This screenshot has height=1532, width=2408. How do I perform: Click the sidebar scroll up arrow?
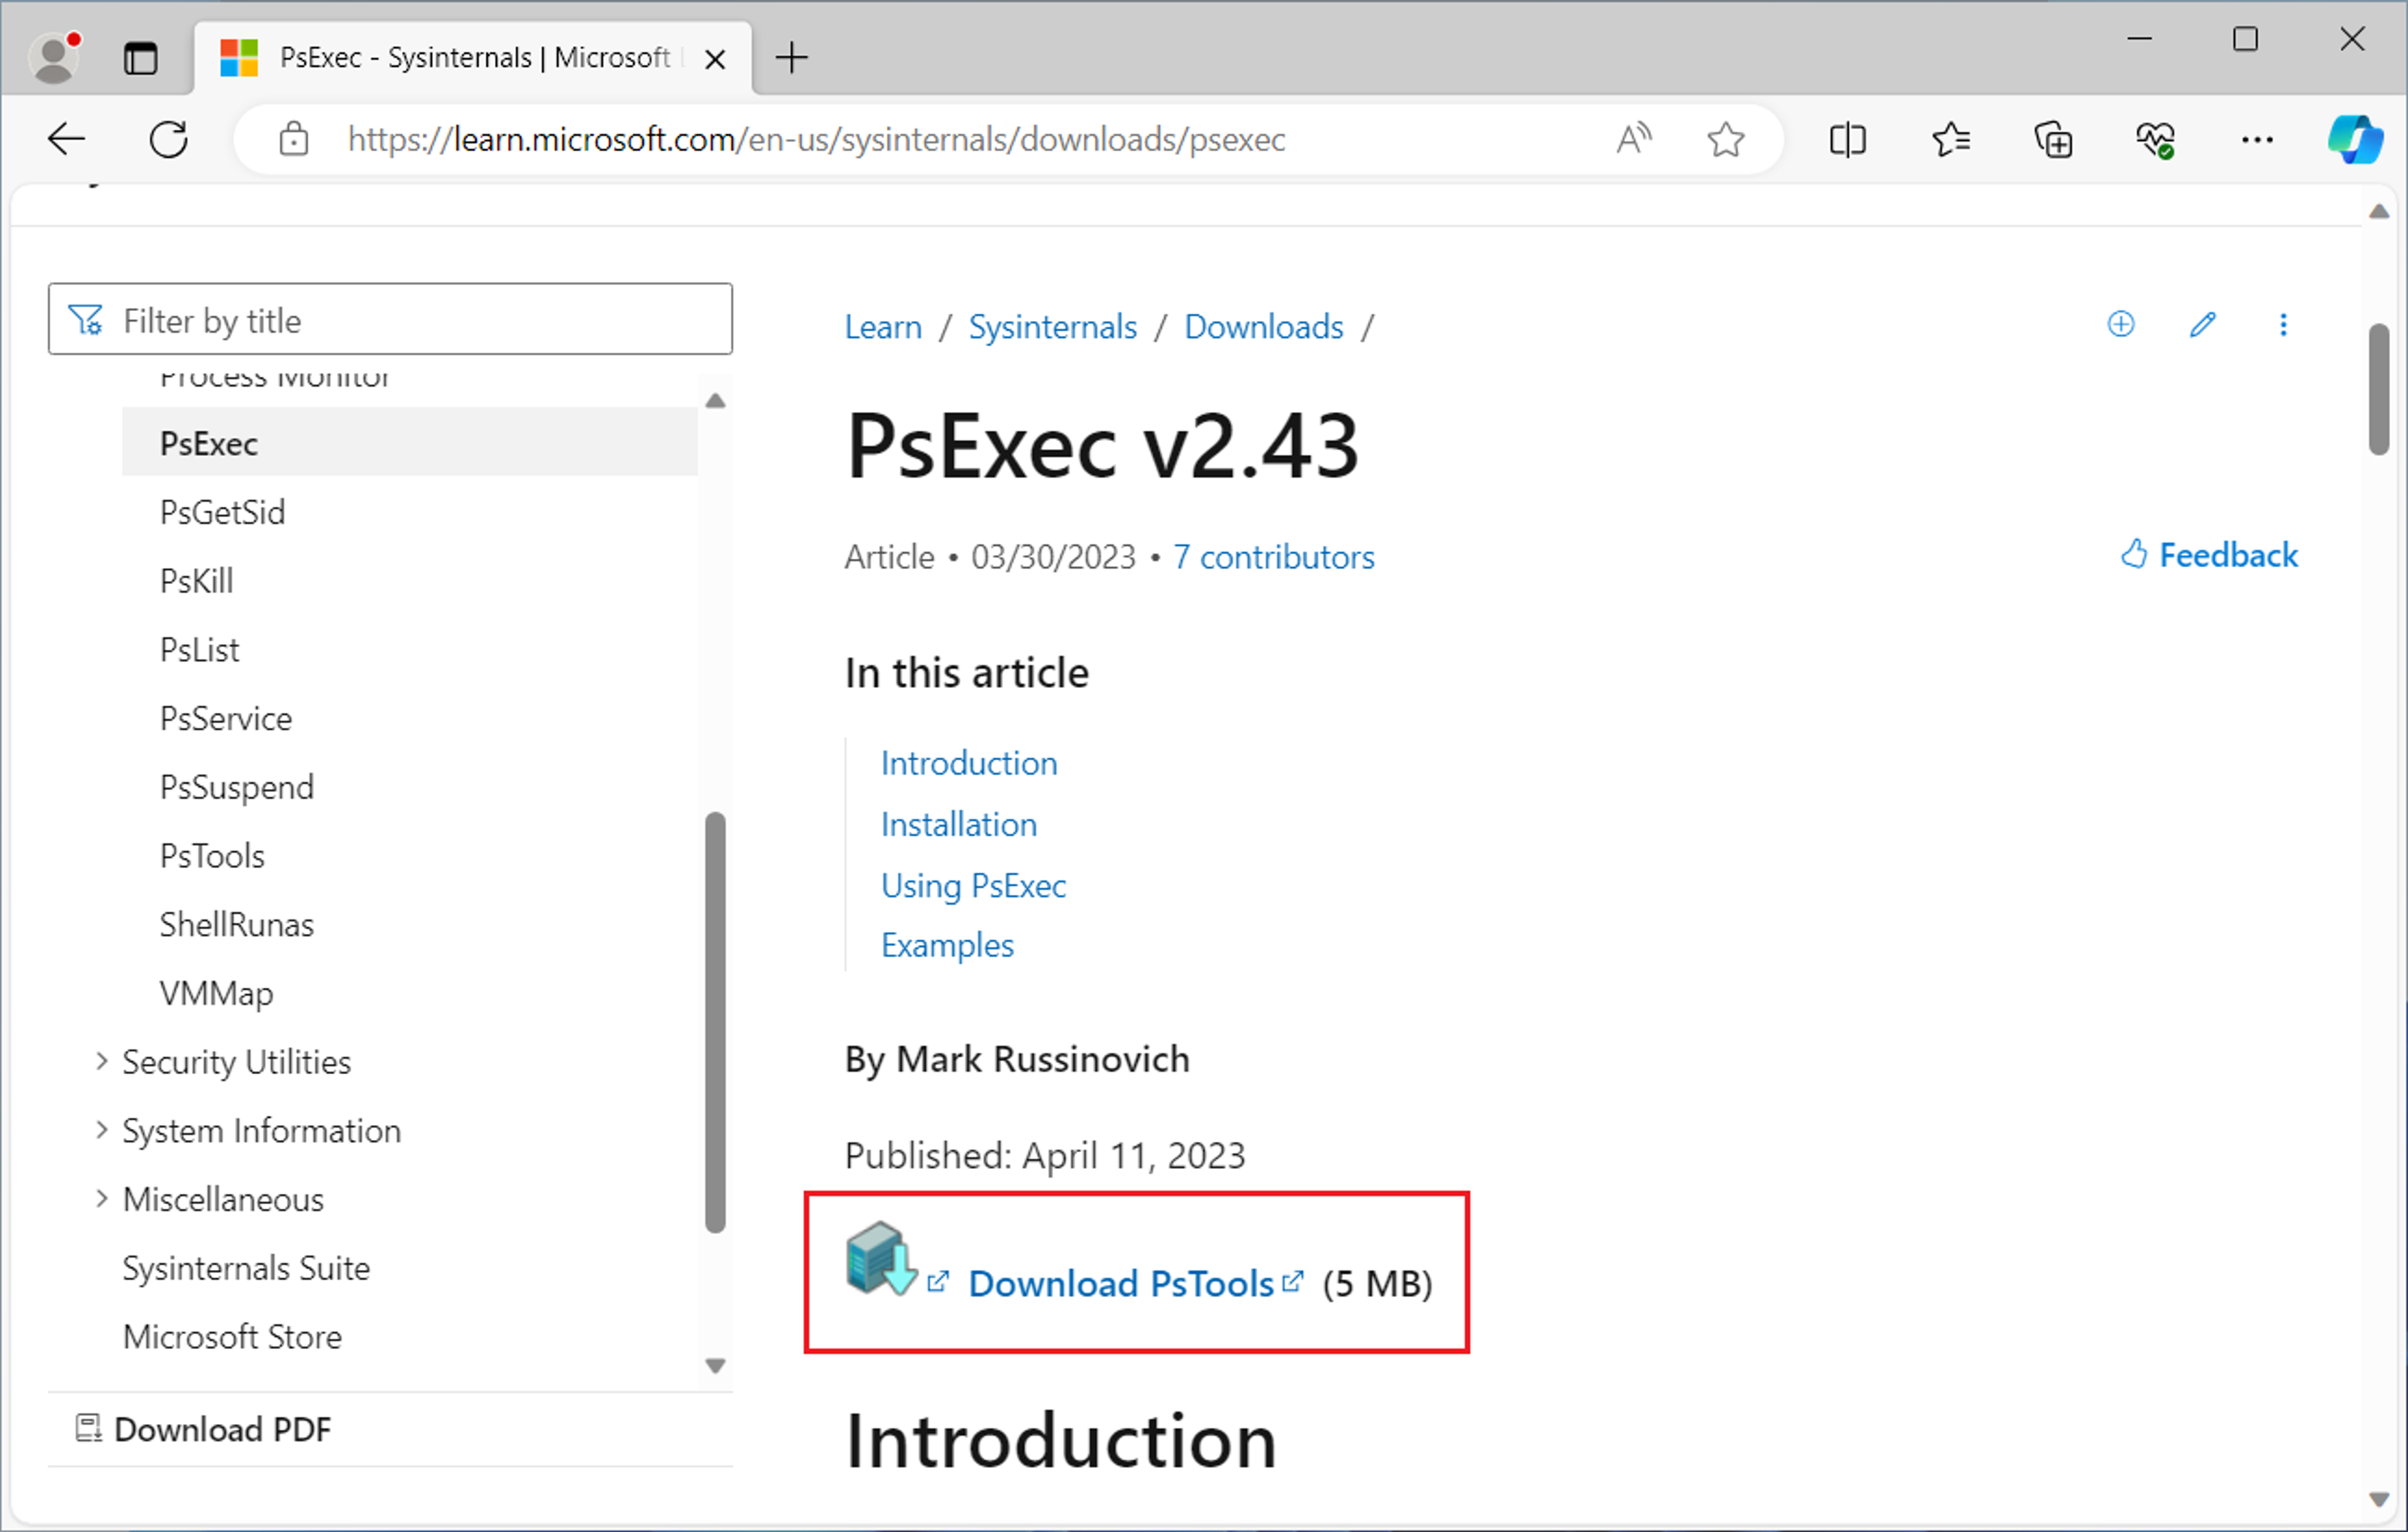[x=715, y=401]
